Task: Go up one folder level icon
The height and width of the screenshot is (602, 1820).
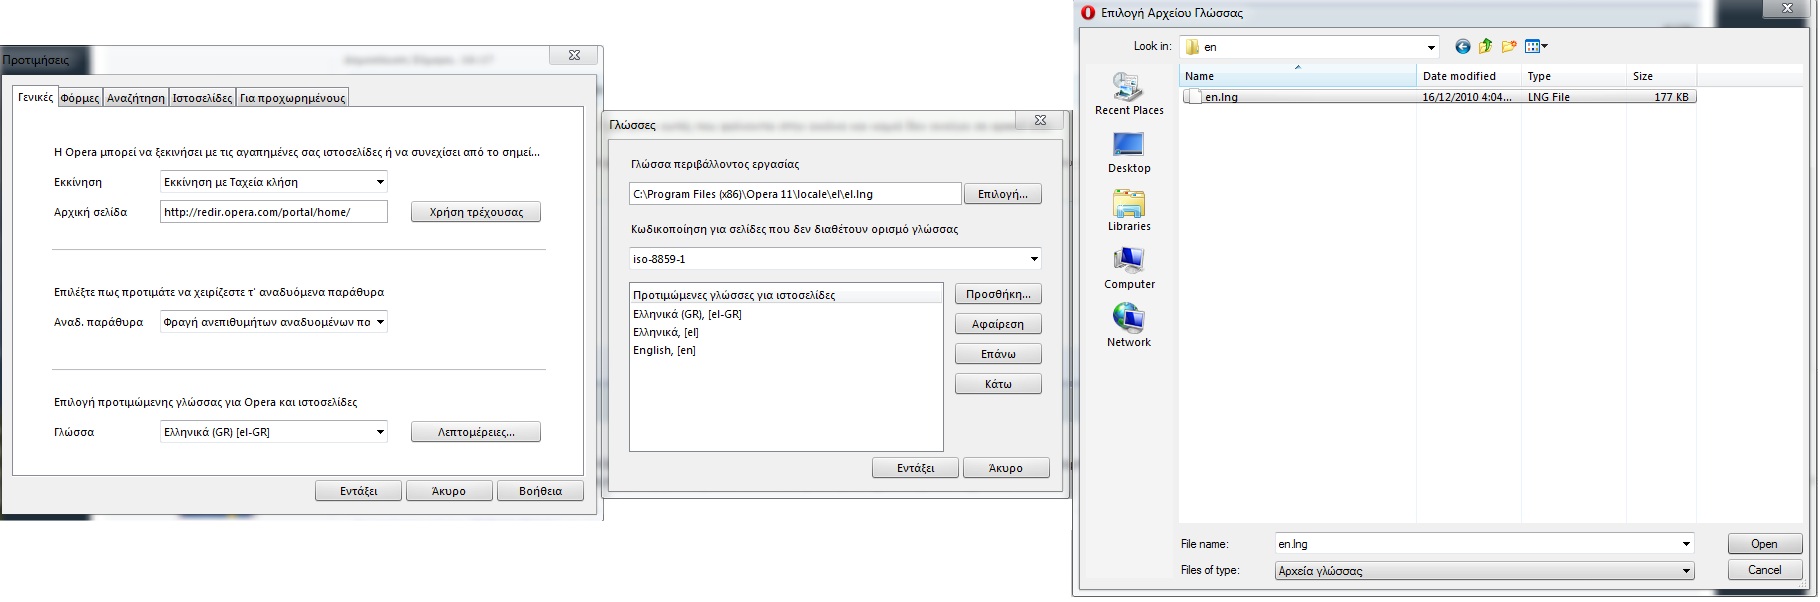Action: tap(1486, 46)
